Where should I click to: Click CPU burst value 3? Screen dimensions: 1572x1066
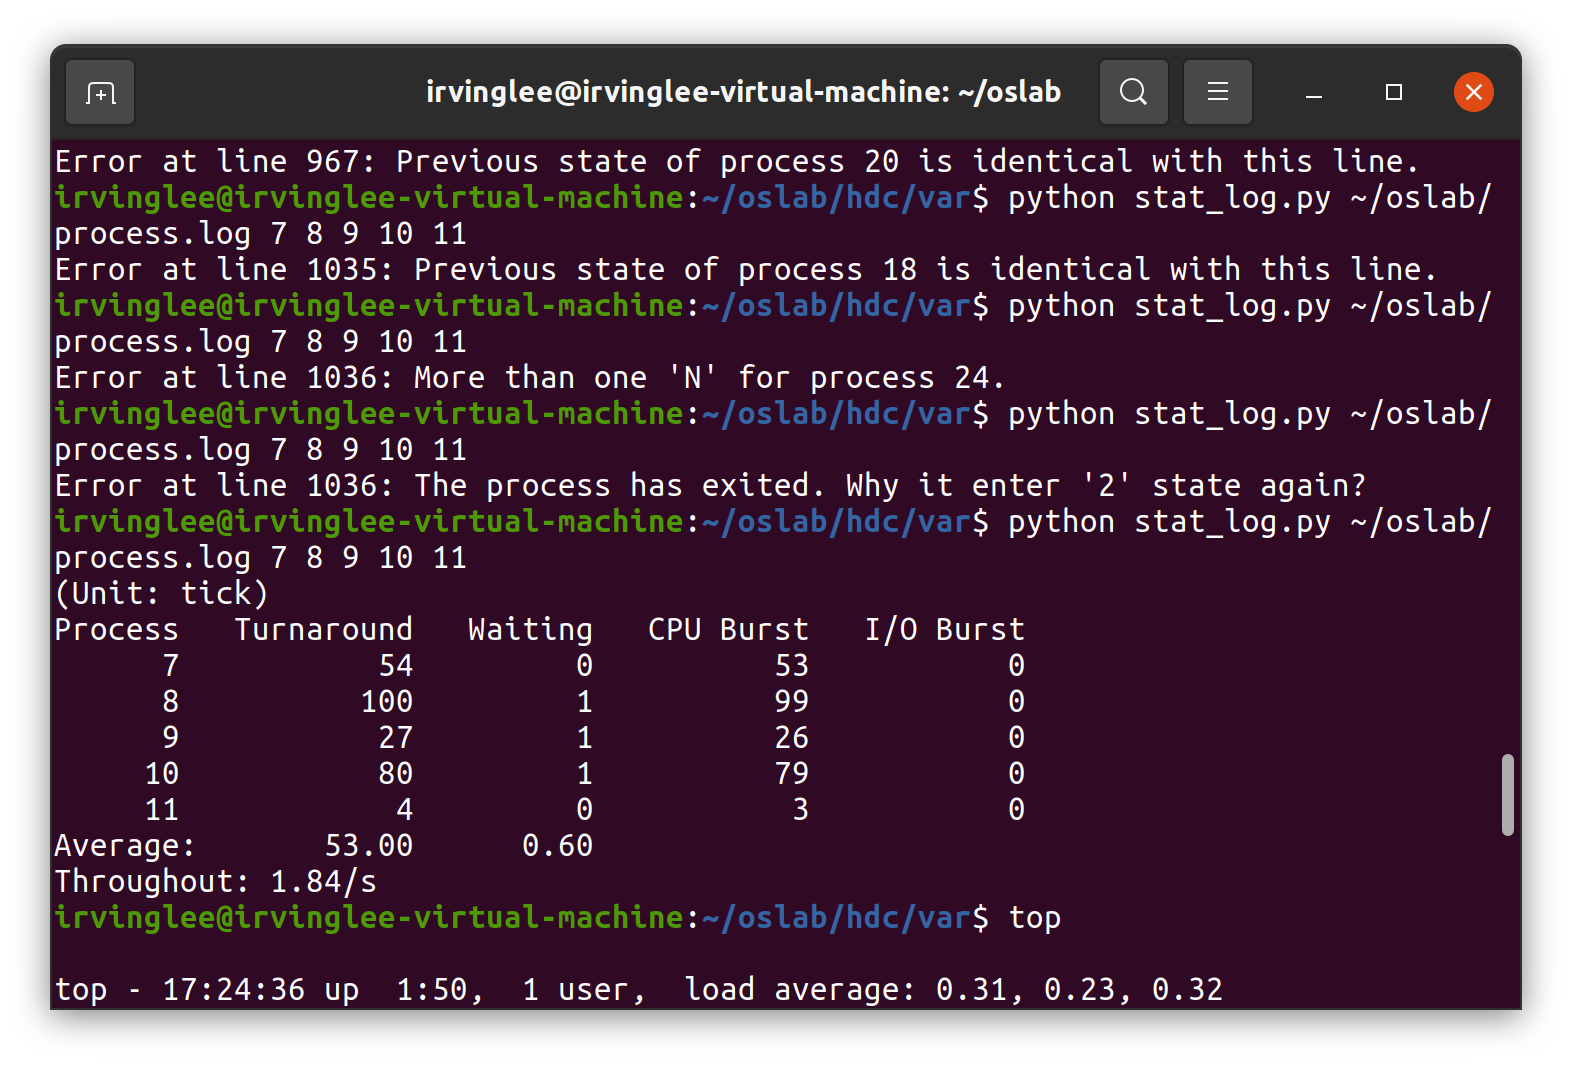(800, 809)
